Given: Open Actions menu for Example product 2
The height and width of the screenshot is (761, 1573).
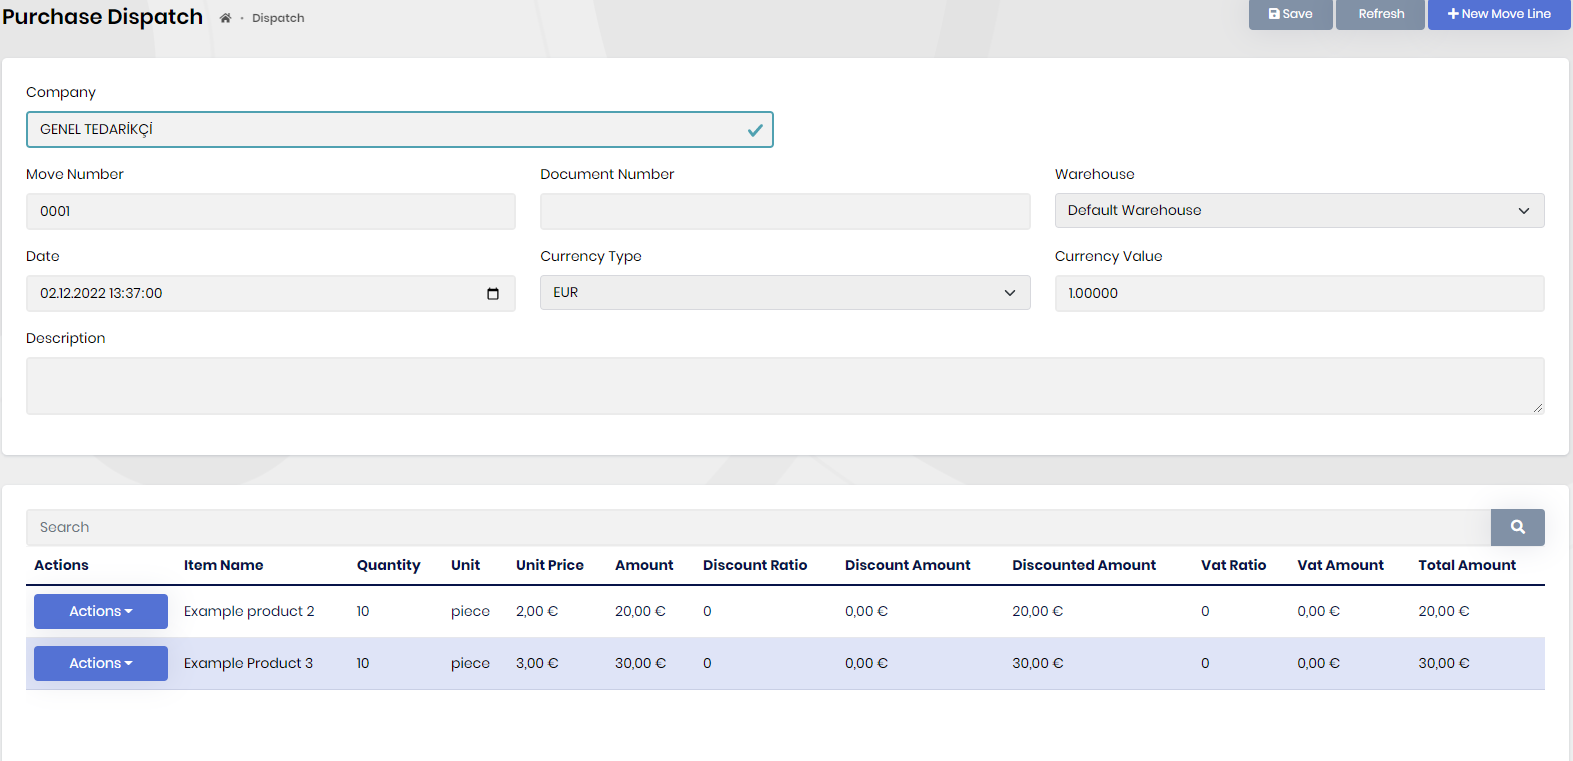Looking at the screenshot, I should coord(101,611).
